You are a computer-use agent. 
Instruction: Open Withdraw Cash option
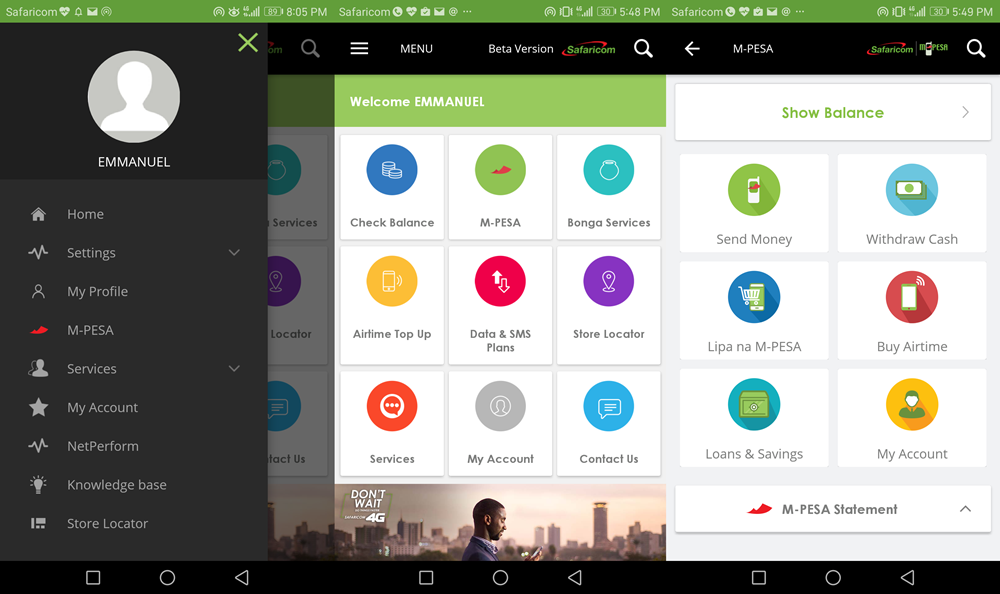point(911,190)
